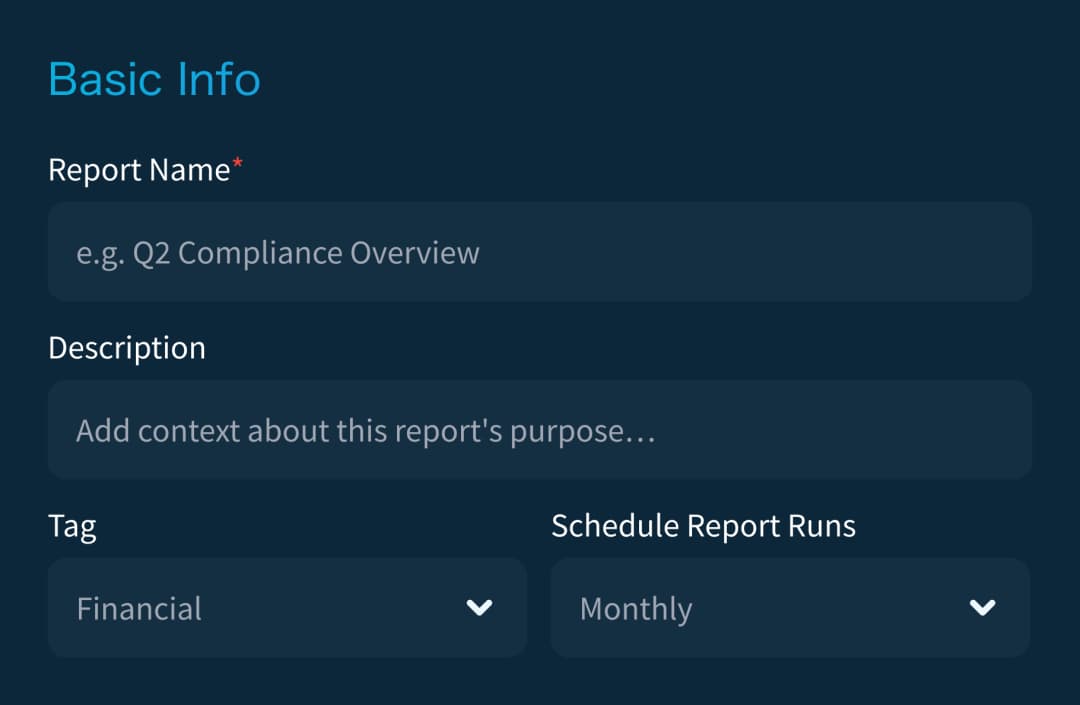Click the Report Name label
Image resolution: width=1080 pixels, height=705 pixels.
coord(139,170)
